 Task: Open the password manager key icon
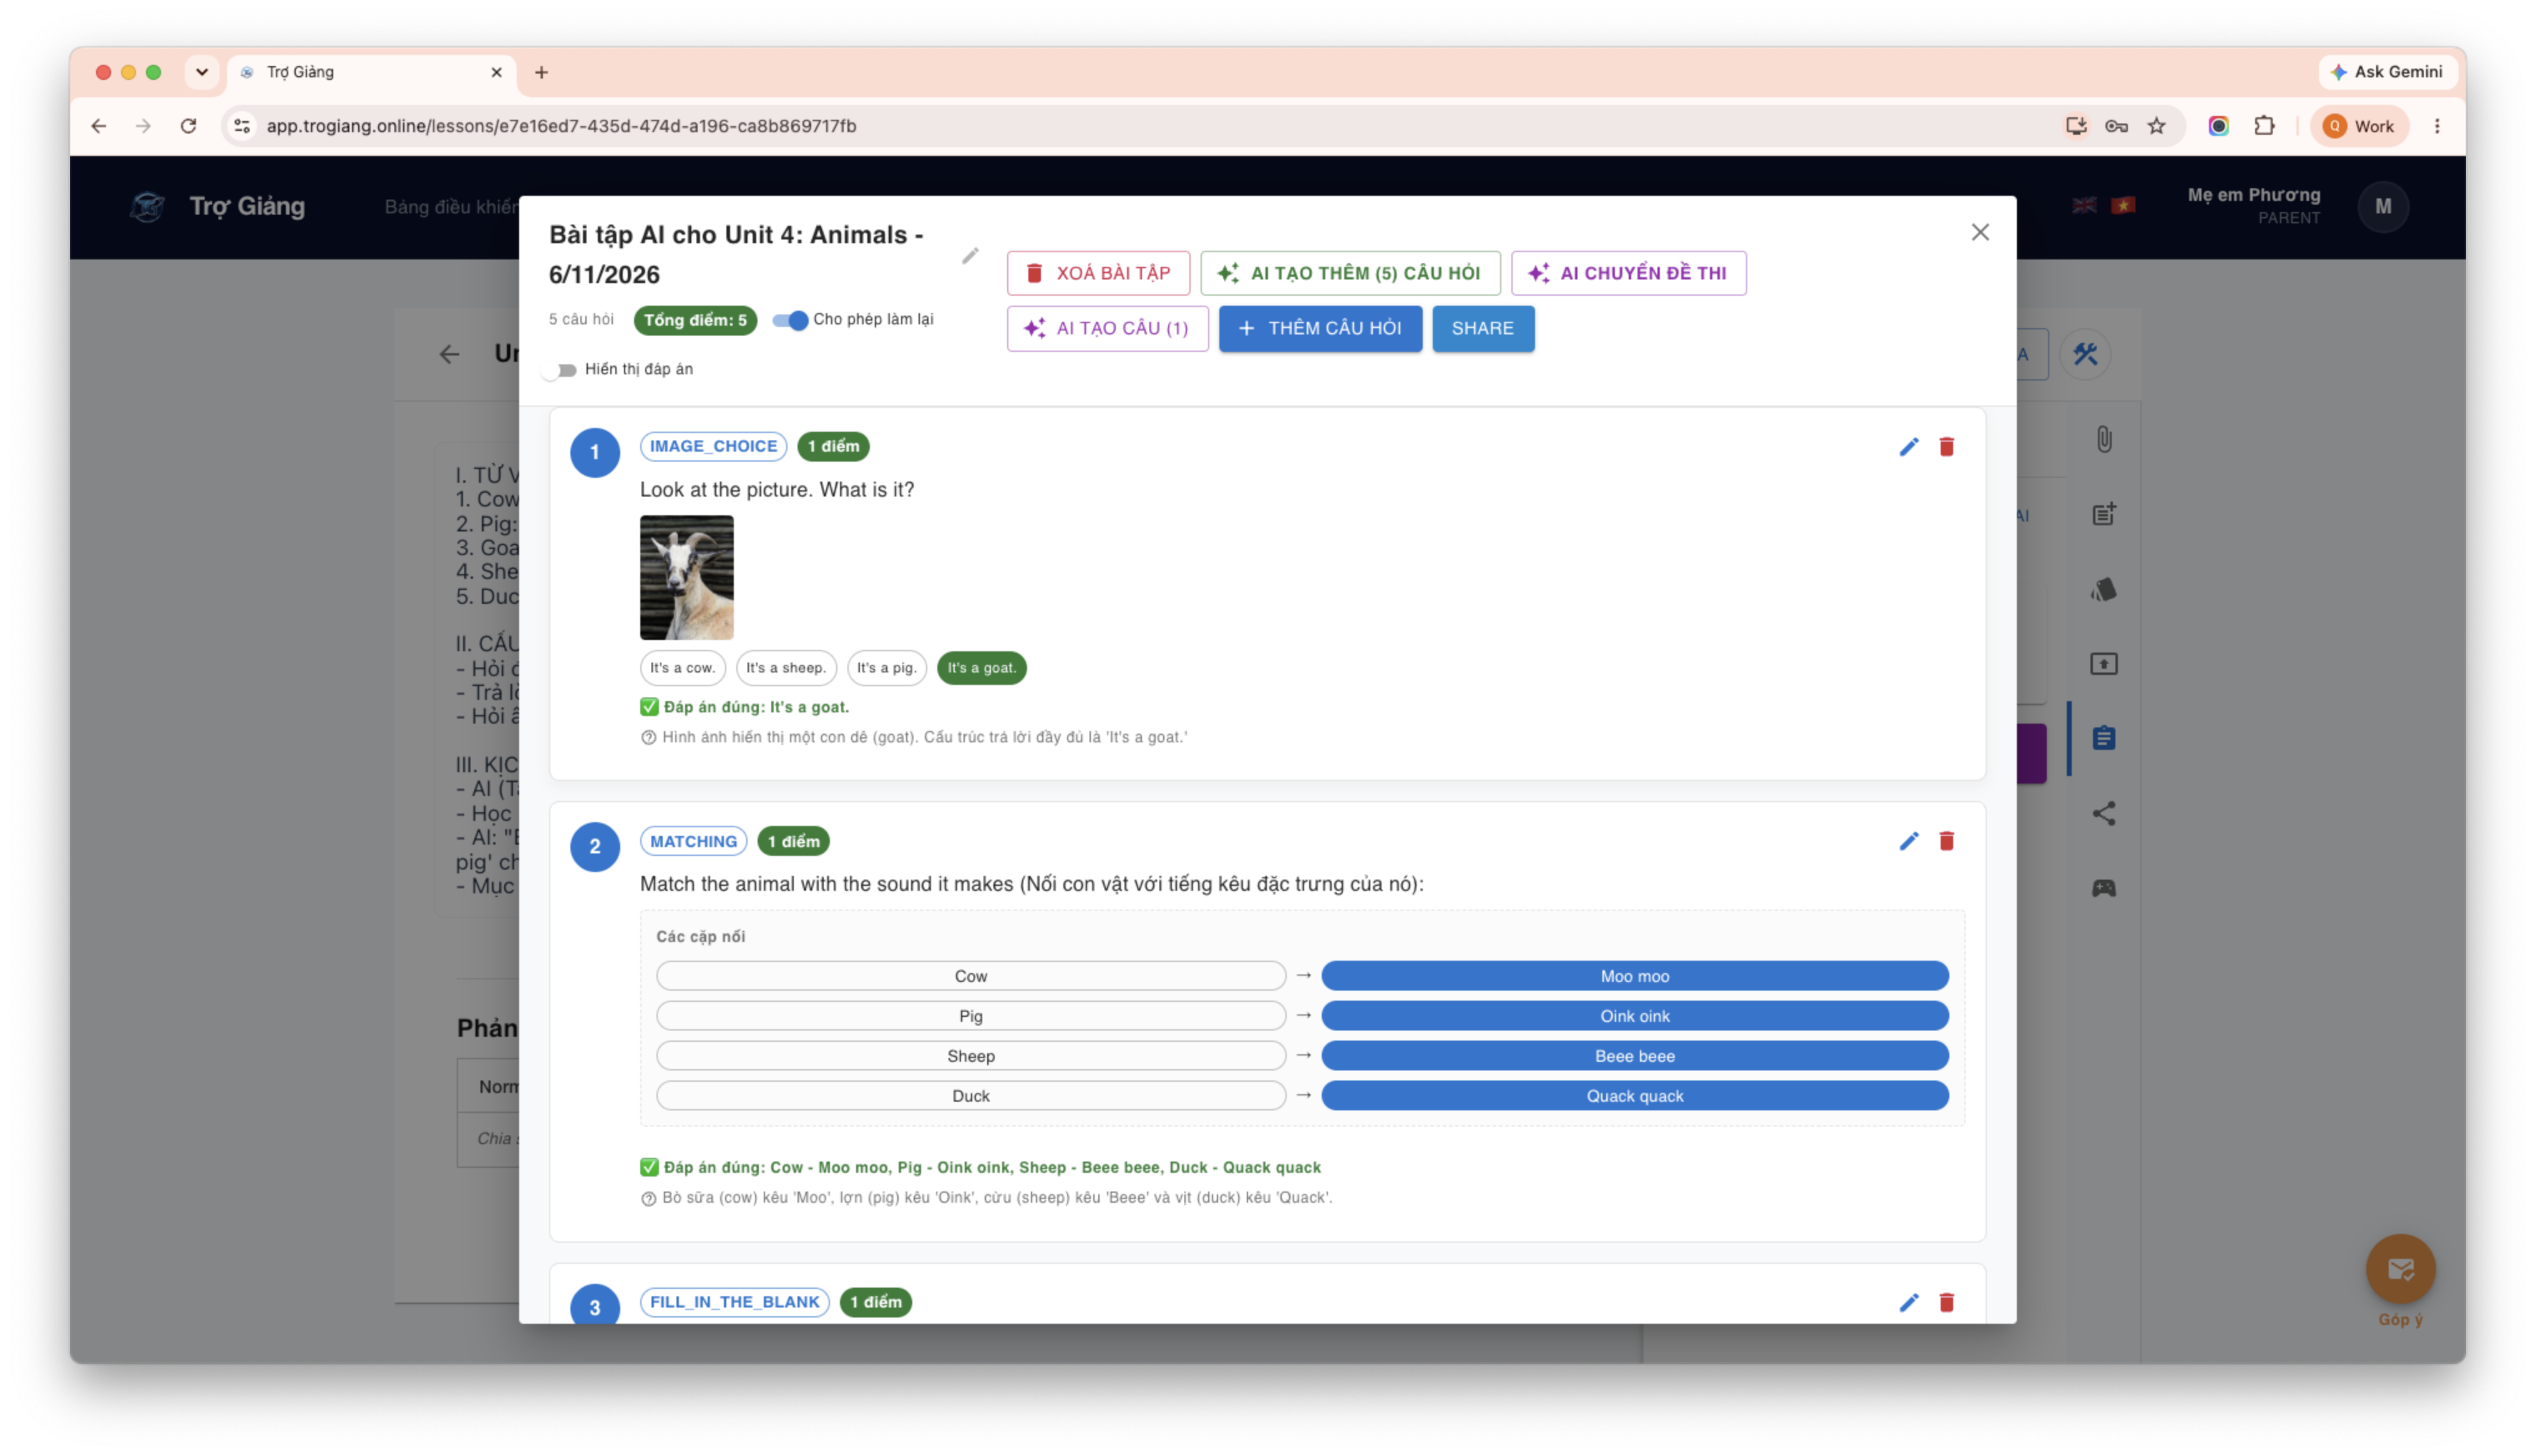tap(2116, 126)
